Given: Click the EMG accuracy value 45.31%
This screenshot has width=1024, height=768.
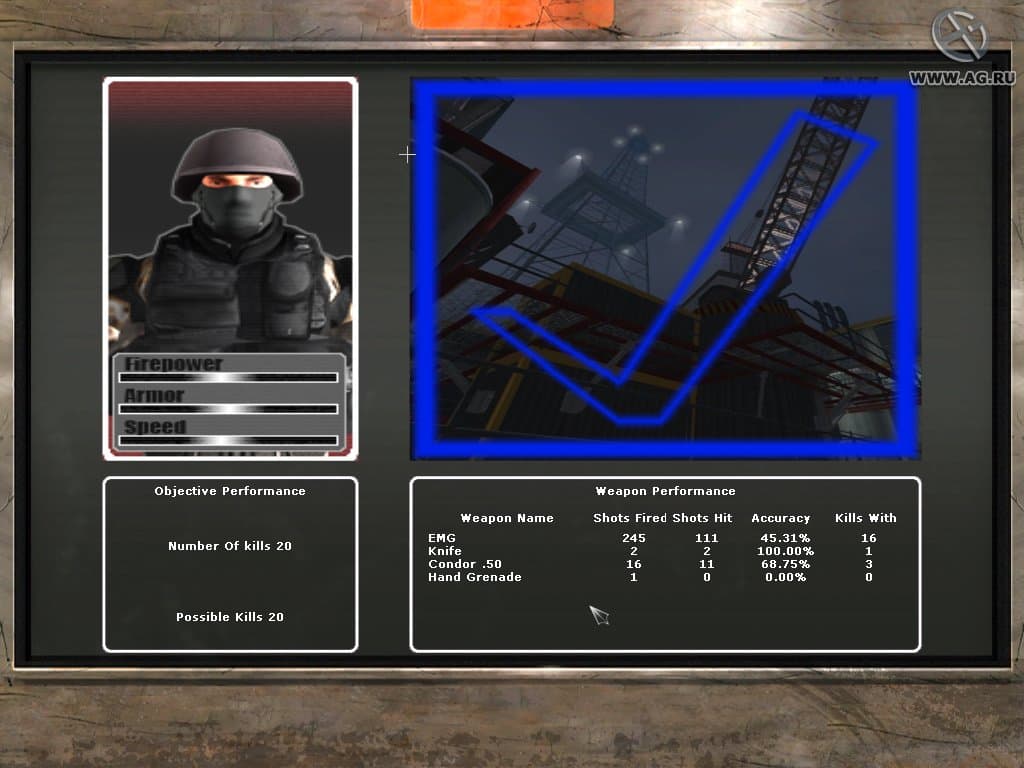Looking at the screenshot, I should [785, 538].
